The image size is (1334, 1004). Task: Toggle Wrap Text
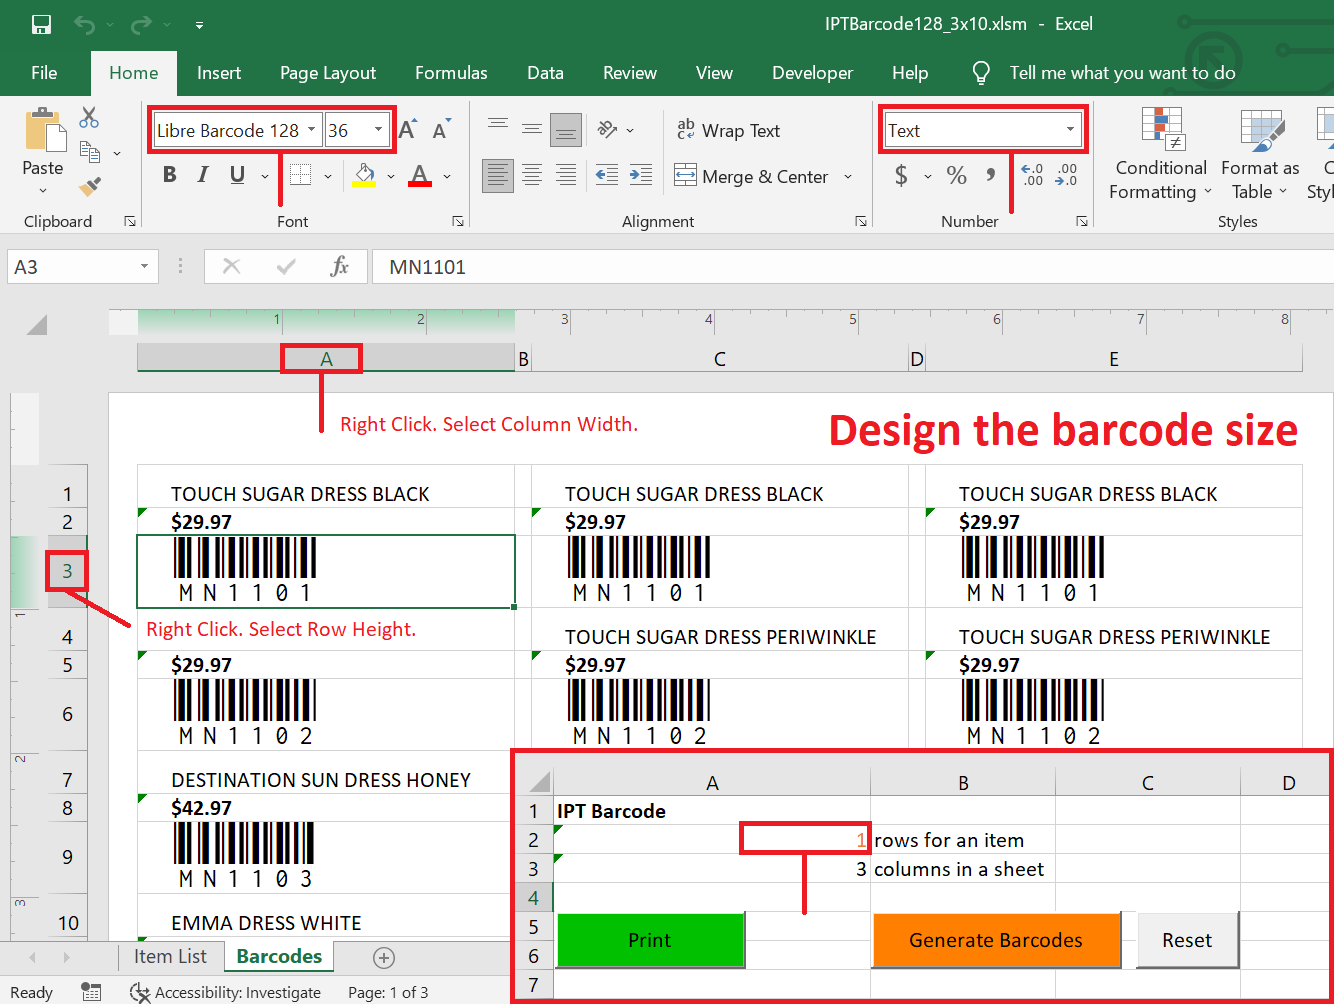coord(728,130)
